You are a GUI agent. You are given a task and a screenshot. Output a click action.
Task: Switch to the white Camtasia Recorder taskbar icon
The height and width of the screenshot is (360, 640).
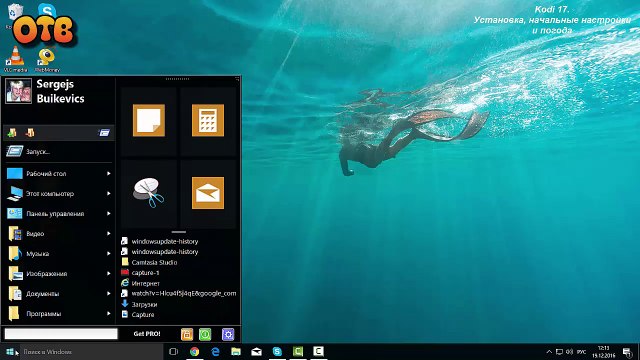[318, 352]
